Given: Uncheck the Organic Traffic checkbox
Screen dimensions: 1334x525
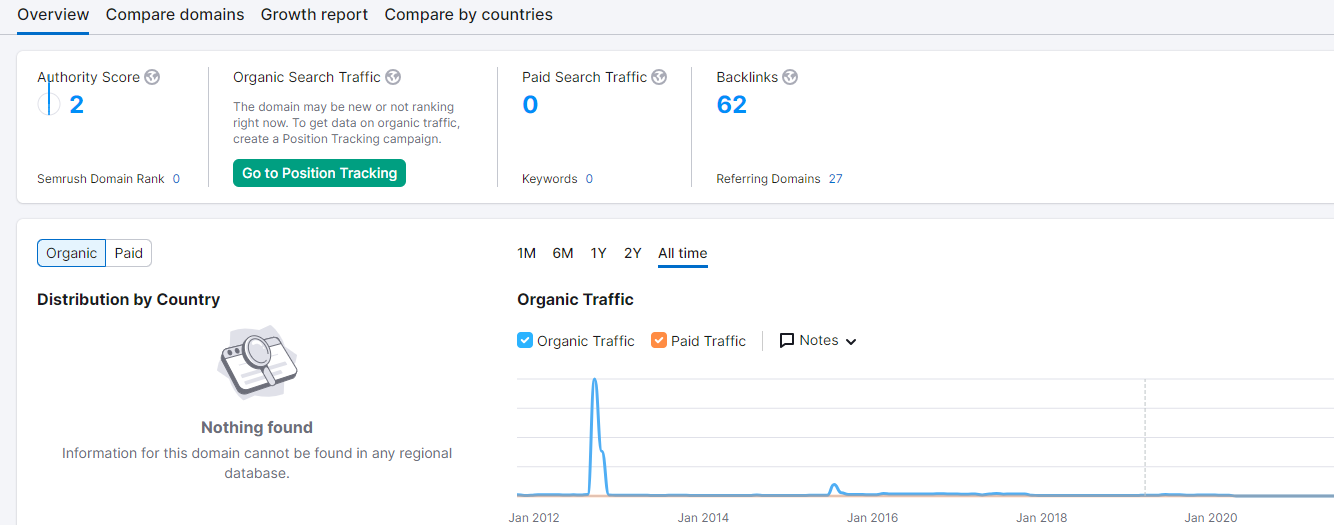Looking at the screenshot, I should pyautogui.click(x=525, y=340).
